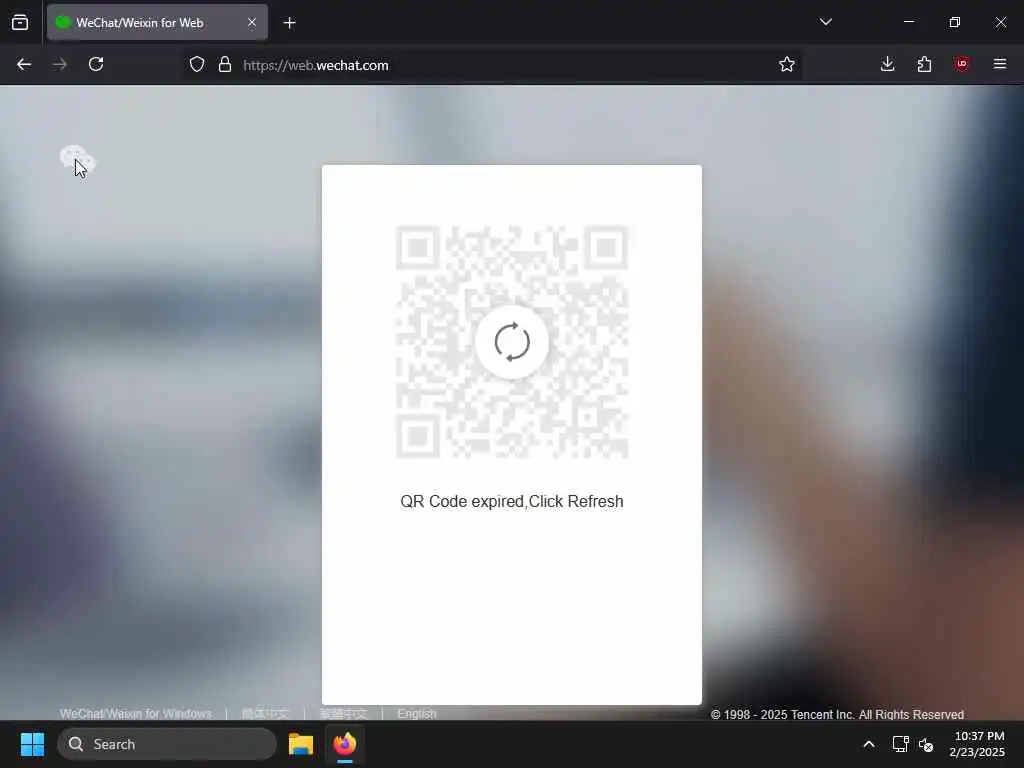Select the WeChat/Weixin for Web tab
This screenshot has height=768, width=1024.
pyautogui.click(x=157, y=23)
